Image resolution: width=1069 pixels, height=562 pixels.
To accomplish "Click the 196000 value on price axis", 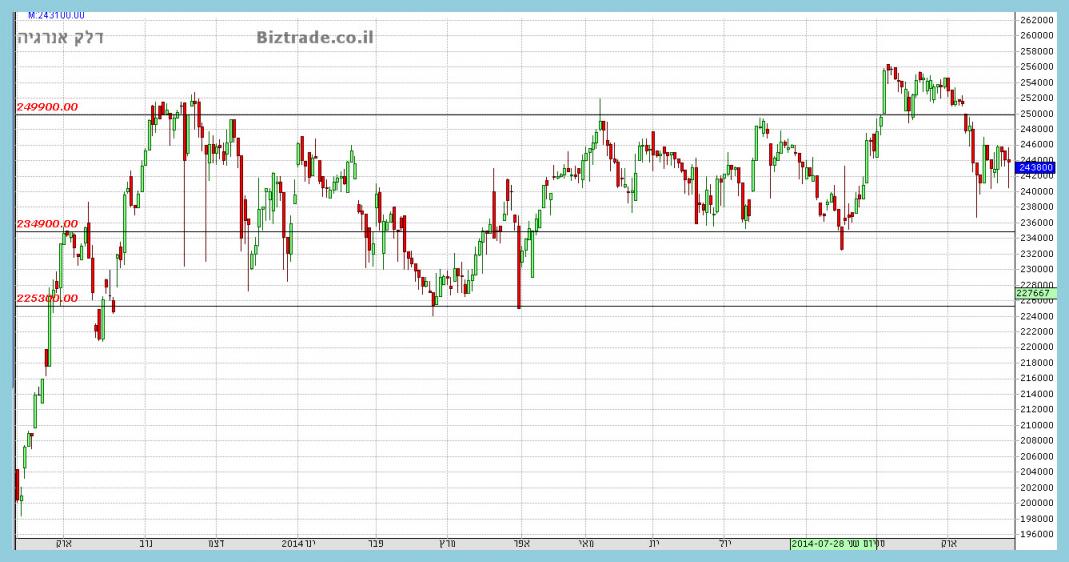I will [1036, 534].
